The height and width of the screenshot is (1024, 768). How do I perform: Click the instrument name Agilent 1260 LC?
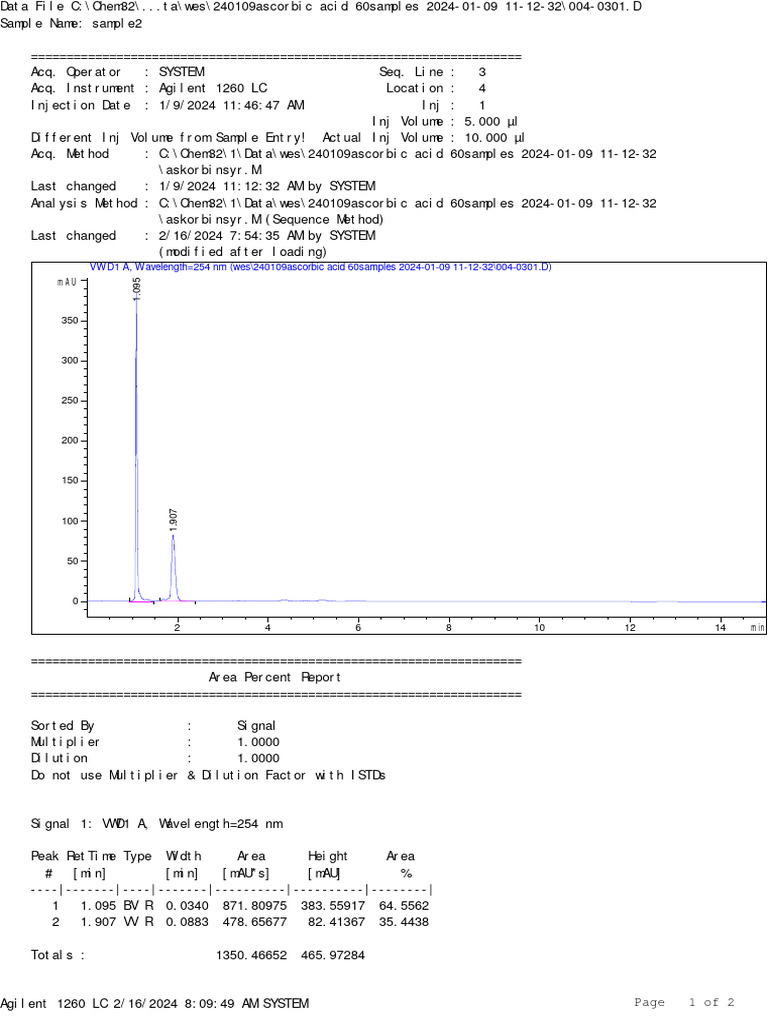point(213,88)
